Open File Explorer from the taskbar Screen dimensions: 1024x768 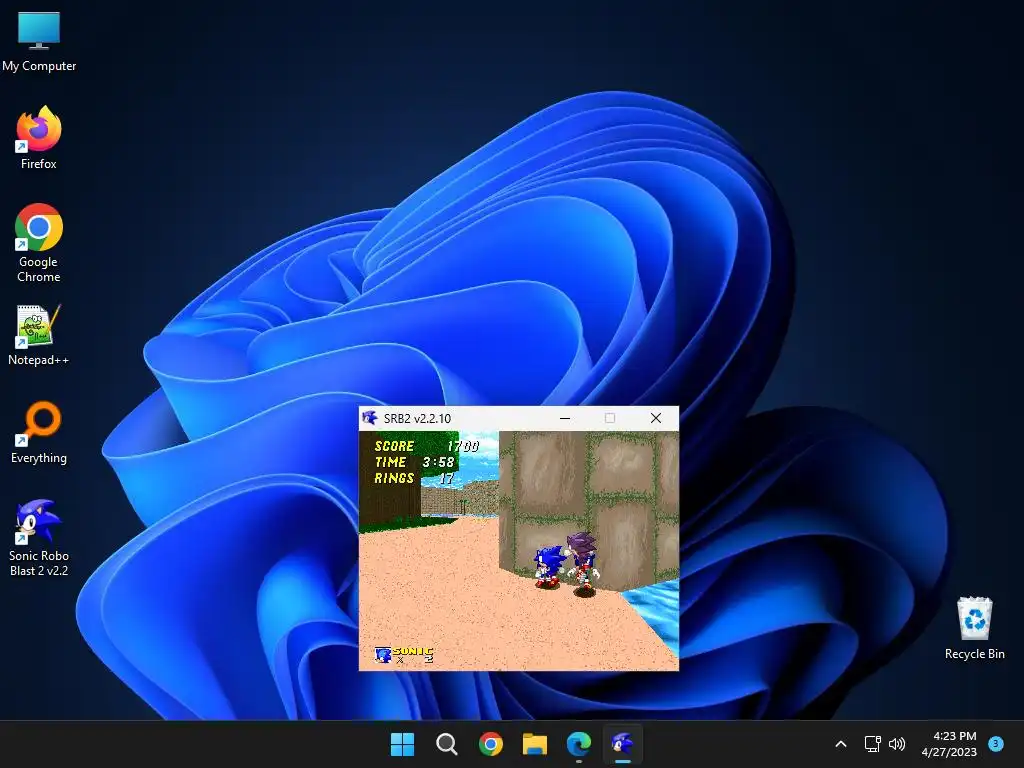pos(534,744)
